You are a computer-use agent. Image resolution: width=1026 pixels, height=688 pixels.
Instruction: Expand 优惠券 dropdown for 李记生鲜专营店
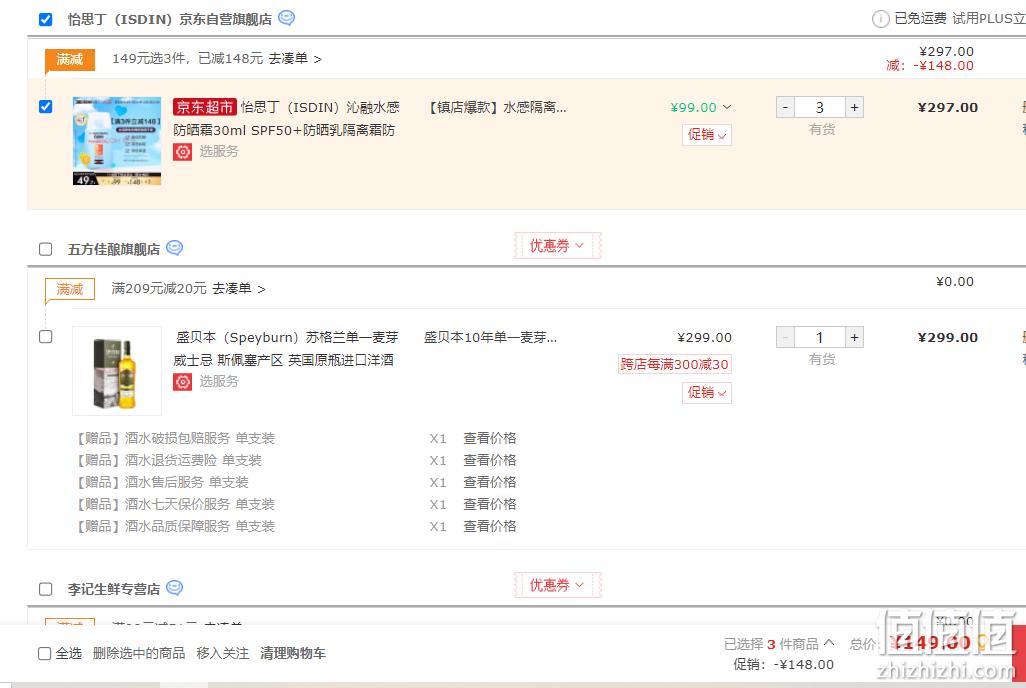[557, 585]
